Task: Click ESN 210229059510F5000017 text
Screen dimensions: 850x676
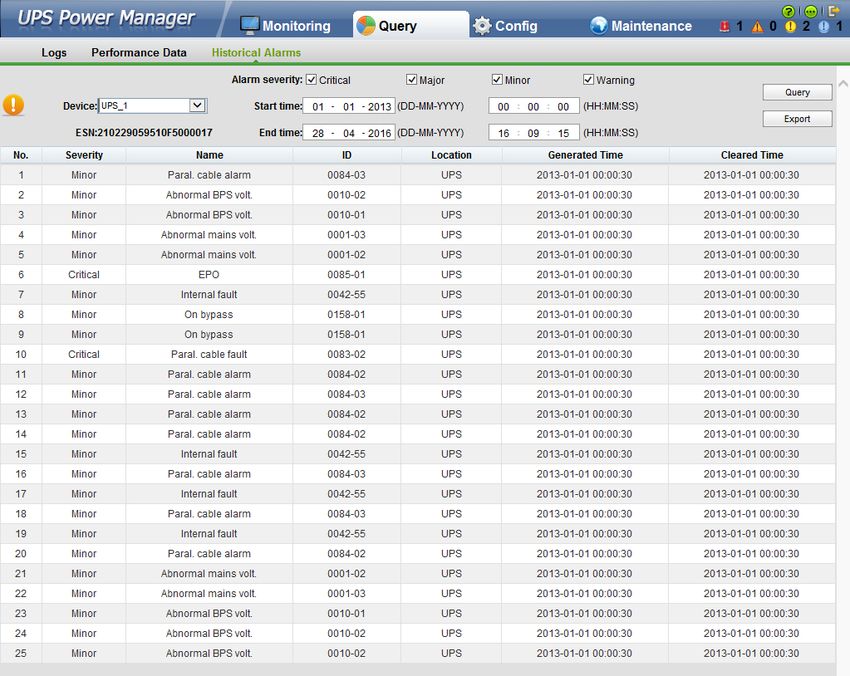Action: [x=144, y=133]
